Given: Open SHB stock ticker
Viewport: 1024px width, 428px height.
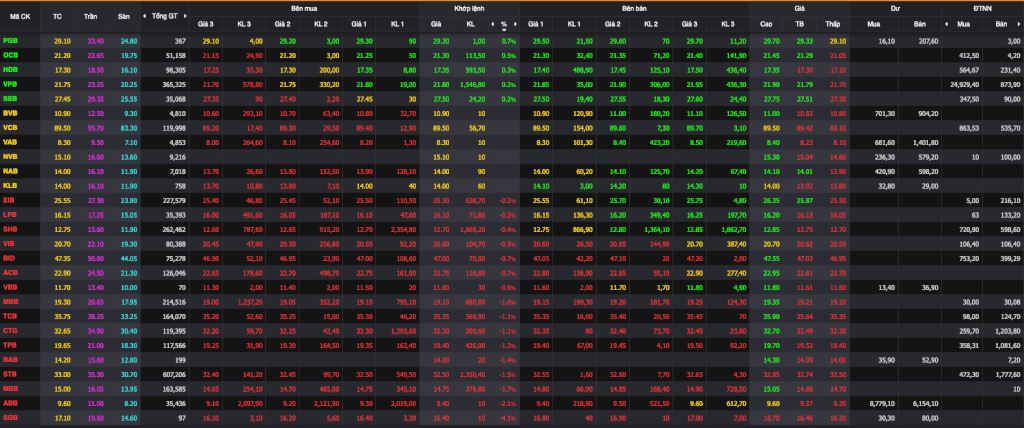Looking at the screenshot, I should tap(10, 229).
